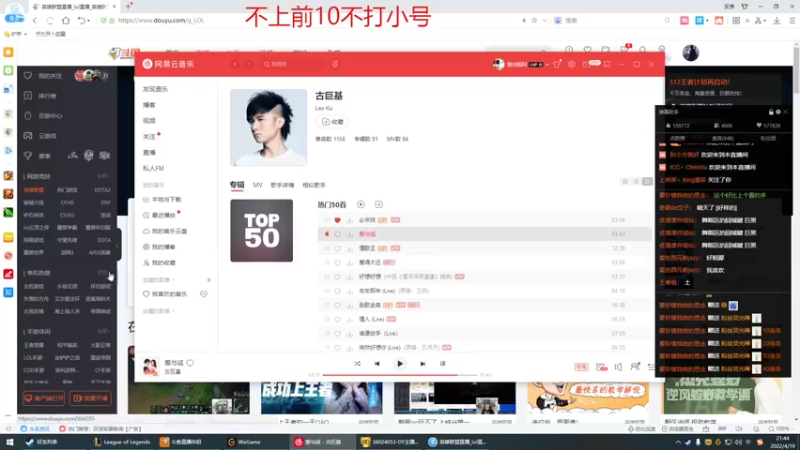The image size is (800, 450).
Task: Toggle shuffle play mode
Action: 357,364
